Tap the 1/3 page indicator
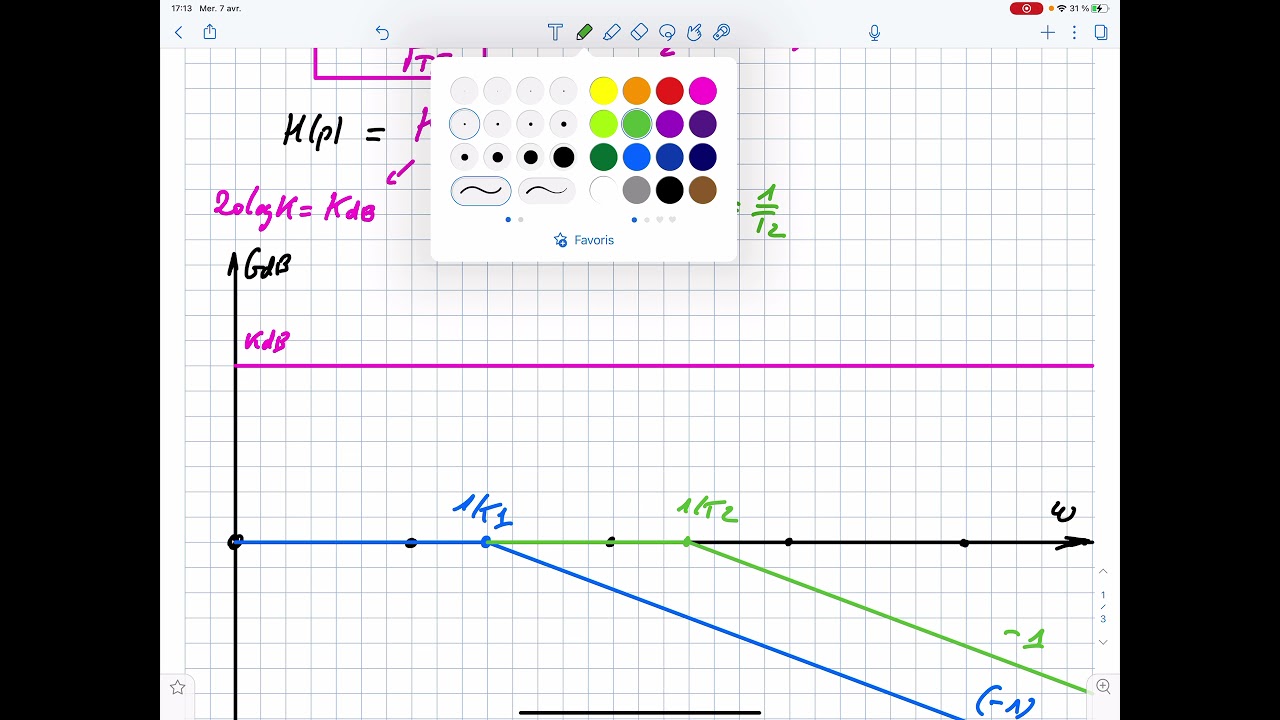Viewport: 1280px width, 720px height. coord(1103,607)
